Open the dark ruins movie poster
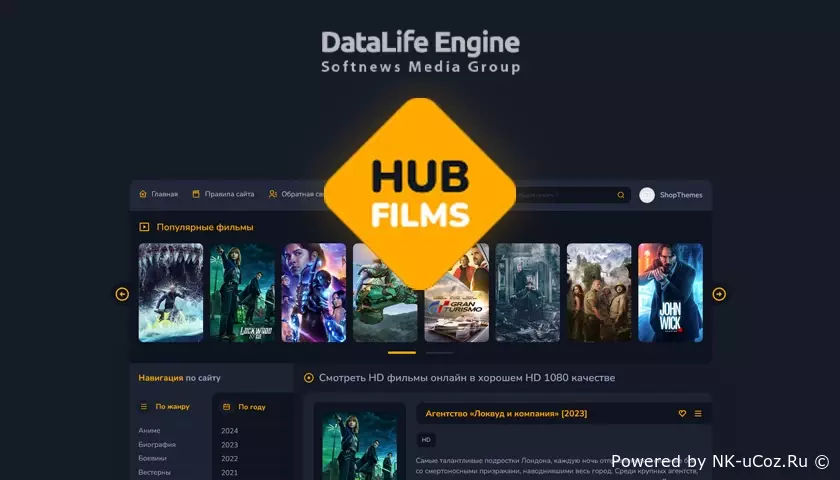 point(528,292)
